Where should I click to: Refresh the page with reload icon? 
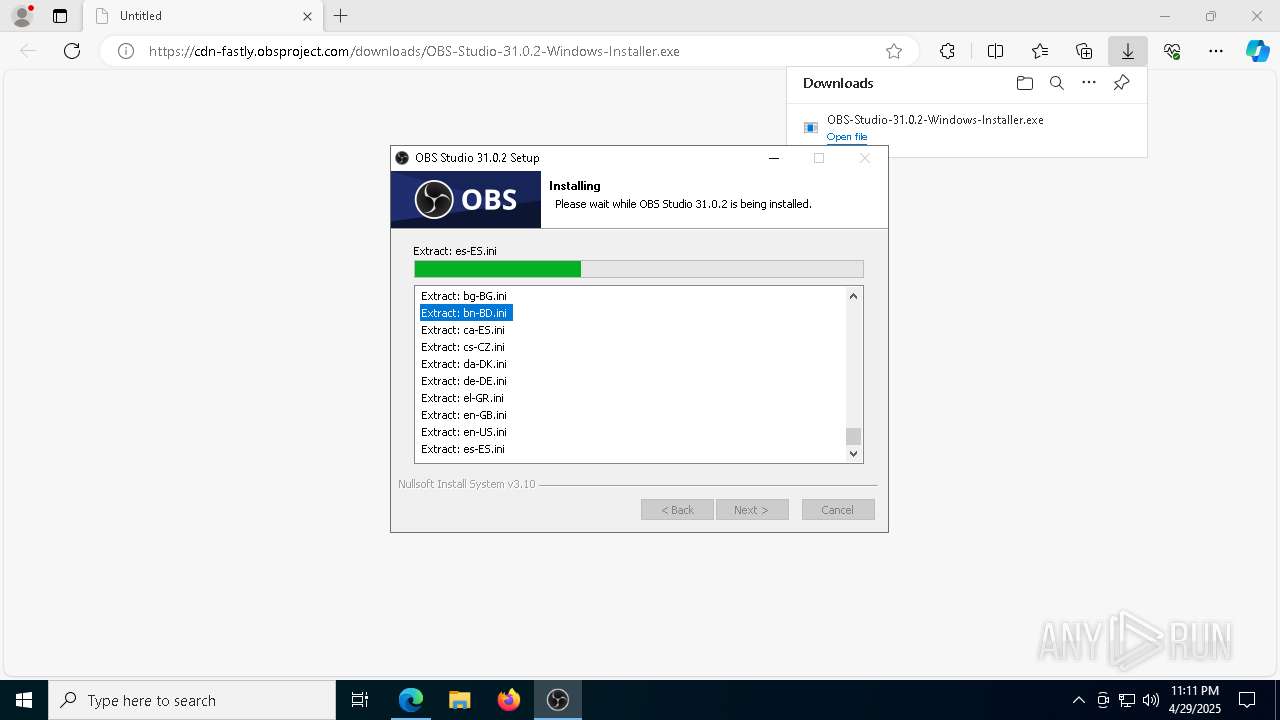click(72, 51)
